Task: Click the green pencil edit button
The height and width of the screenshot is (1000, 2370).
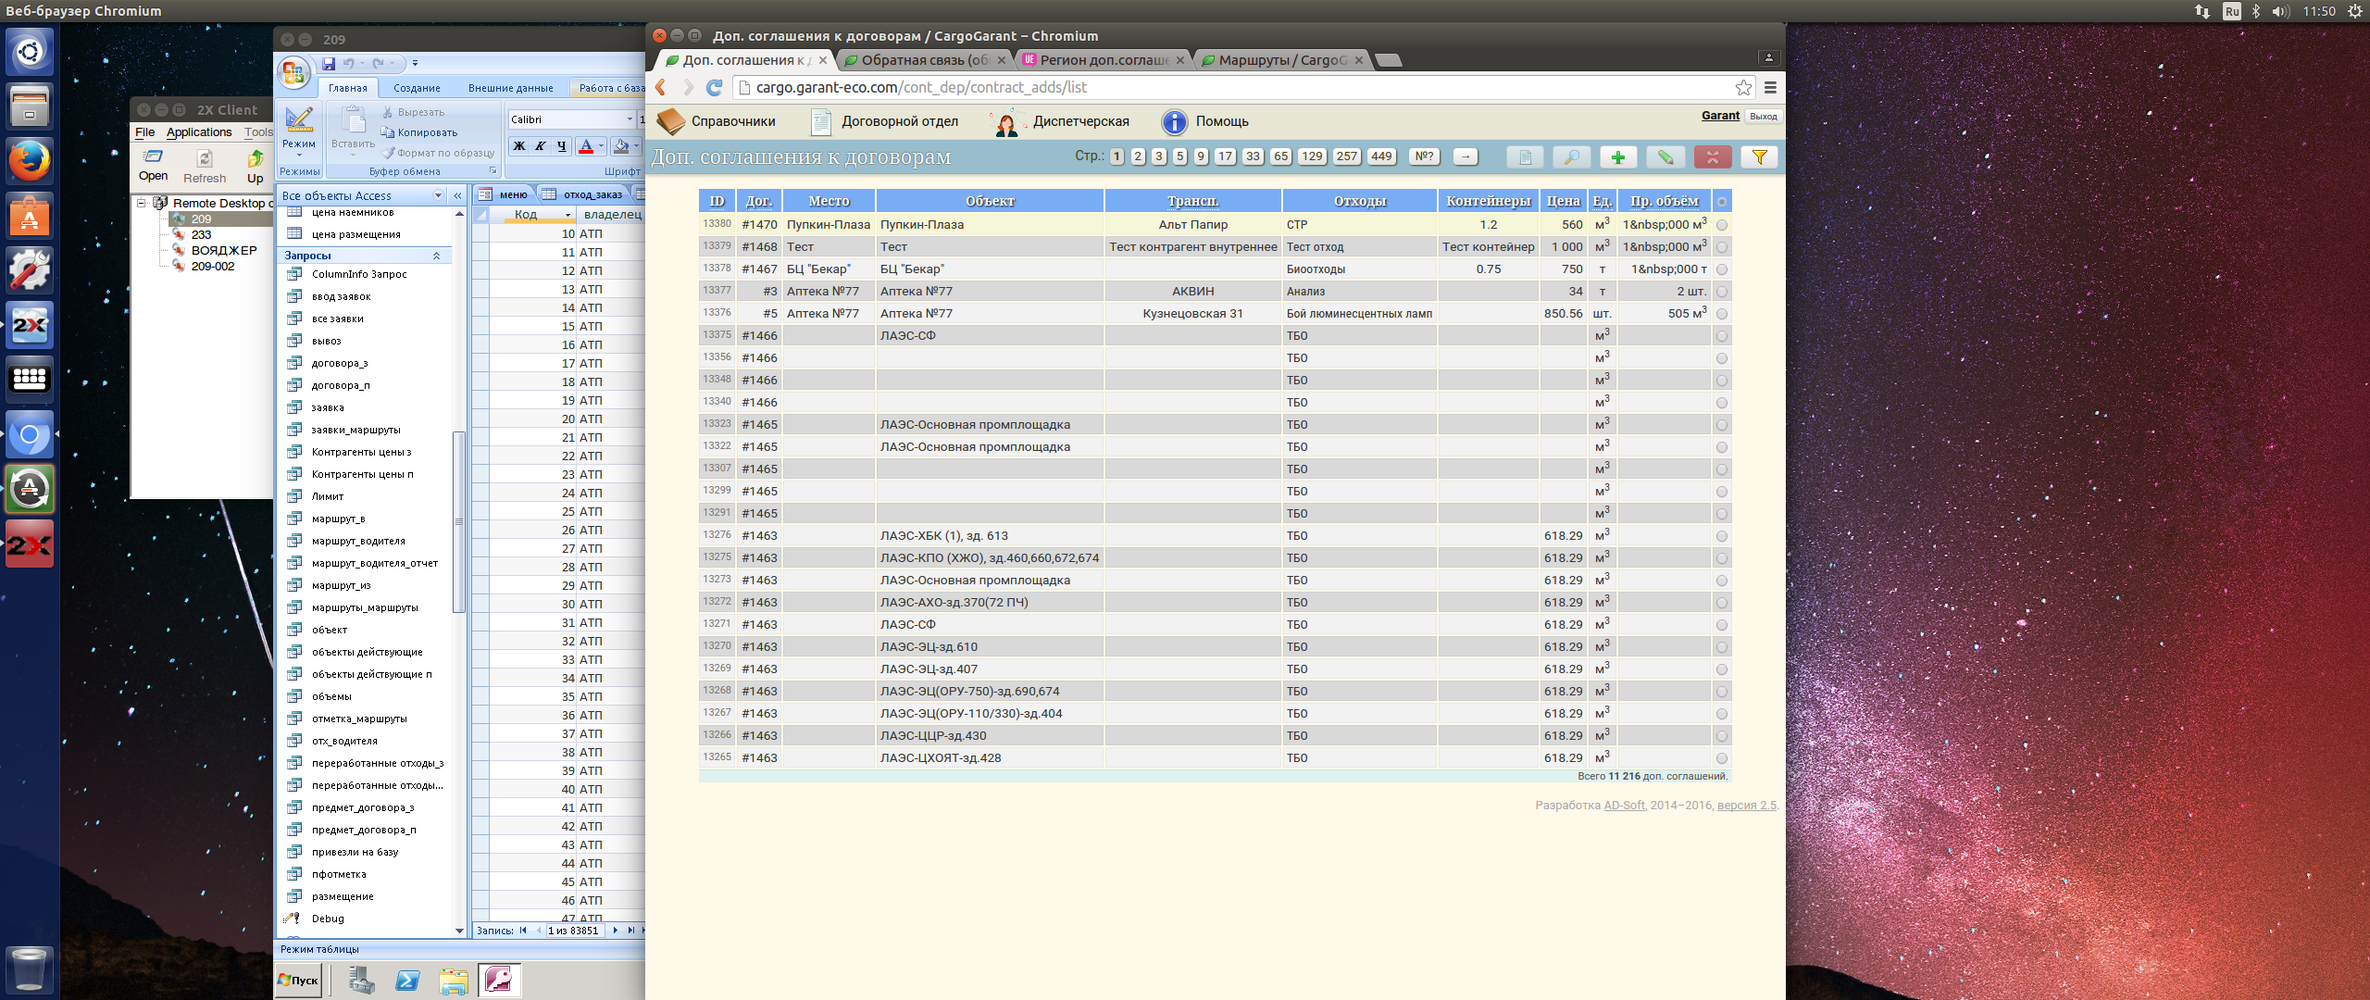Action: 1665,157
